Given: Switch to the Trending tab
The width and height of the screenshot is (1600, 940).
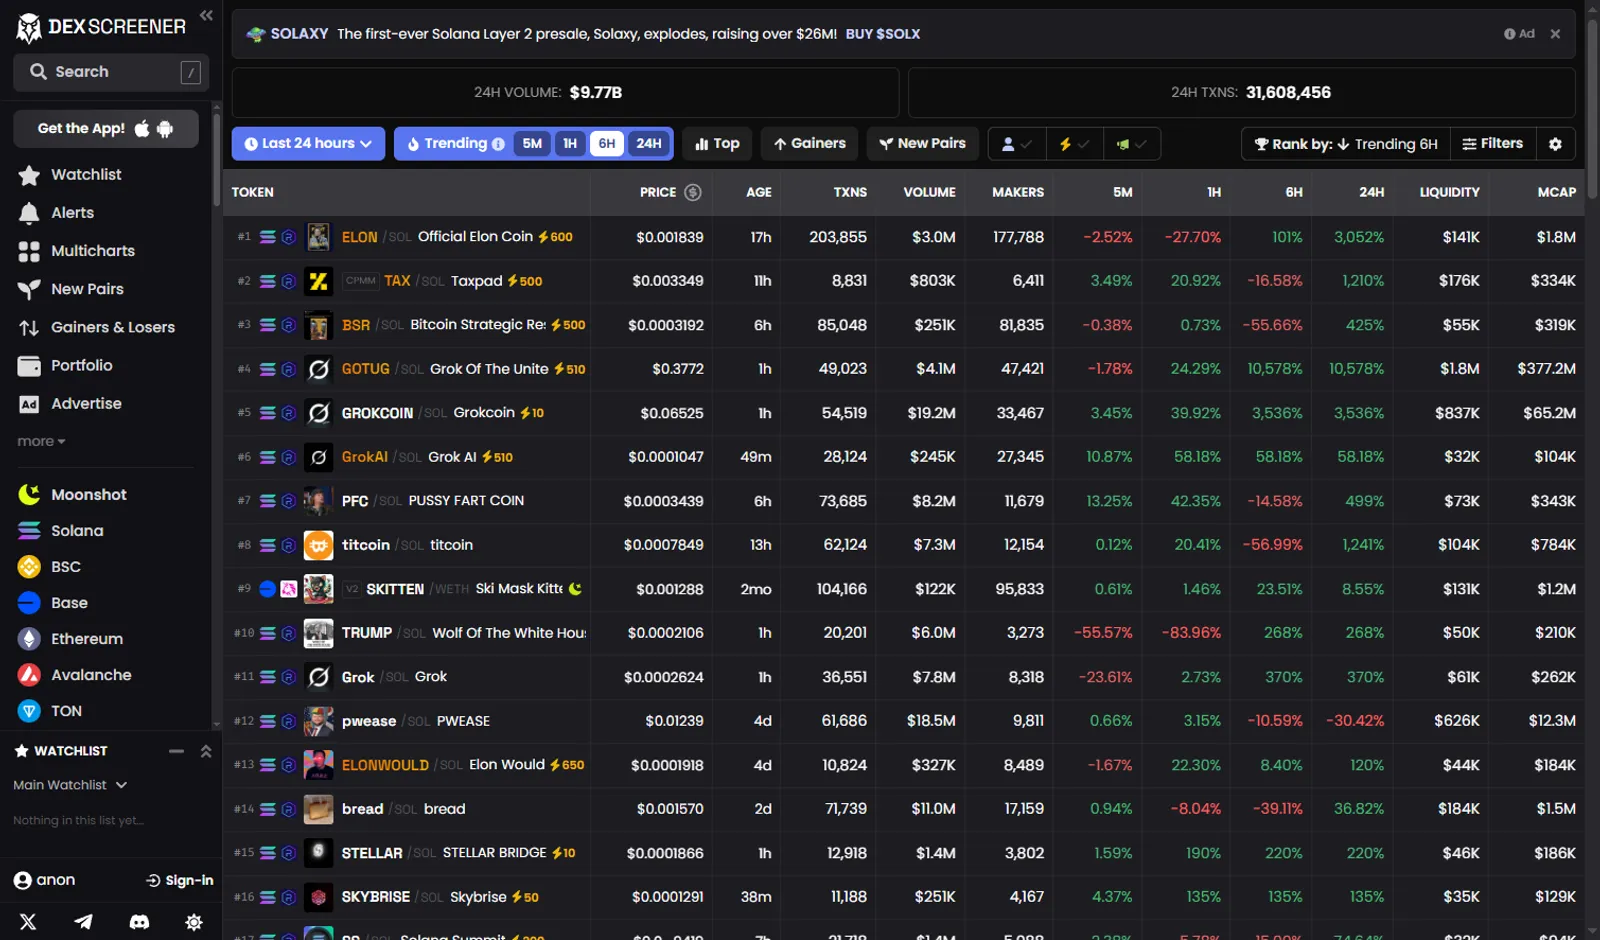Looking at the screenshot, I should [454, 144].
